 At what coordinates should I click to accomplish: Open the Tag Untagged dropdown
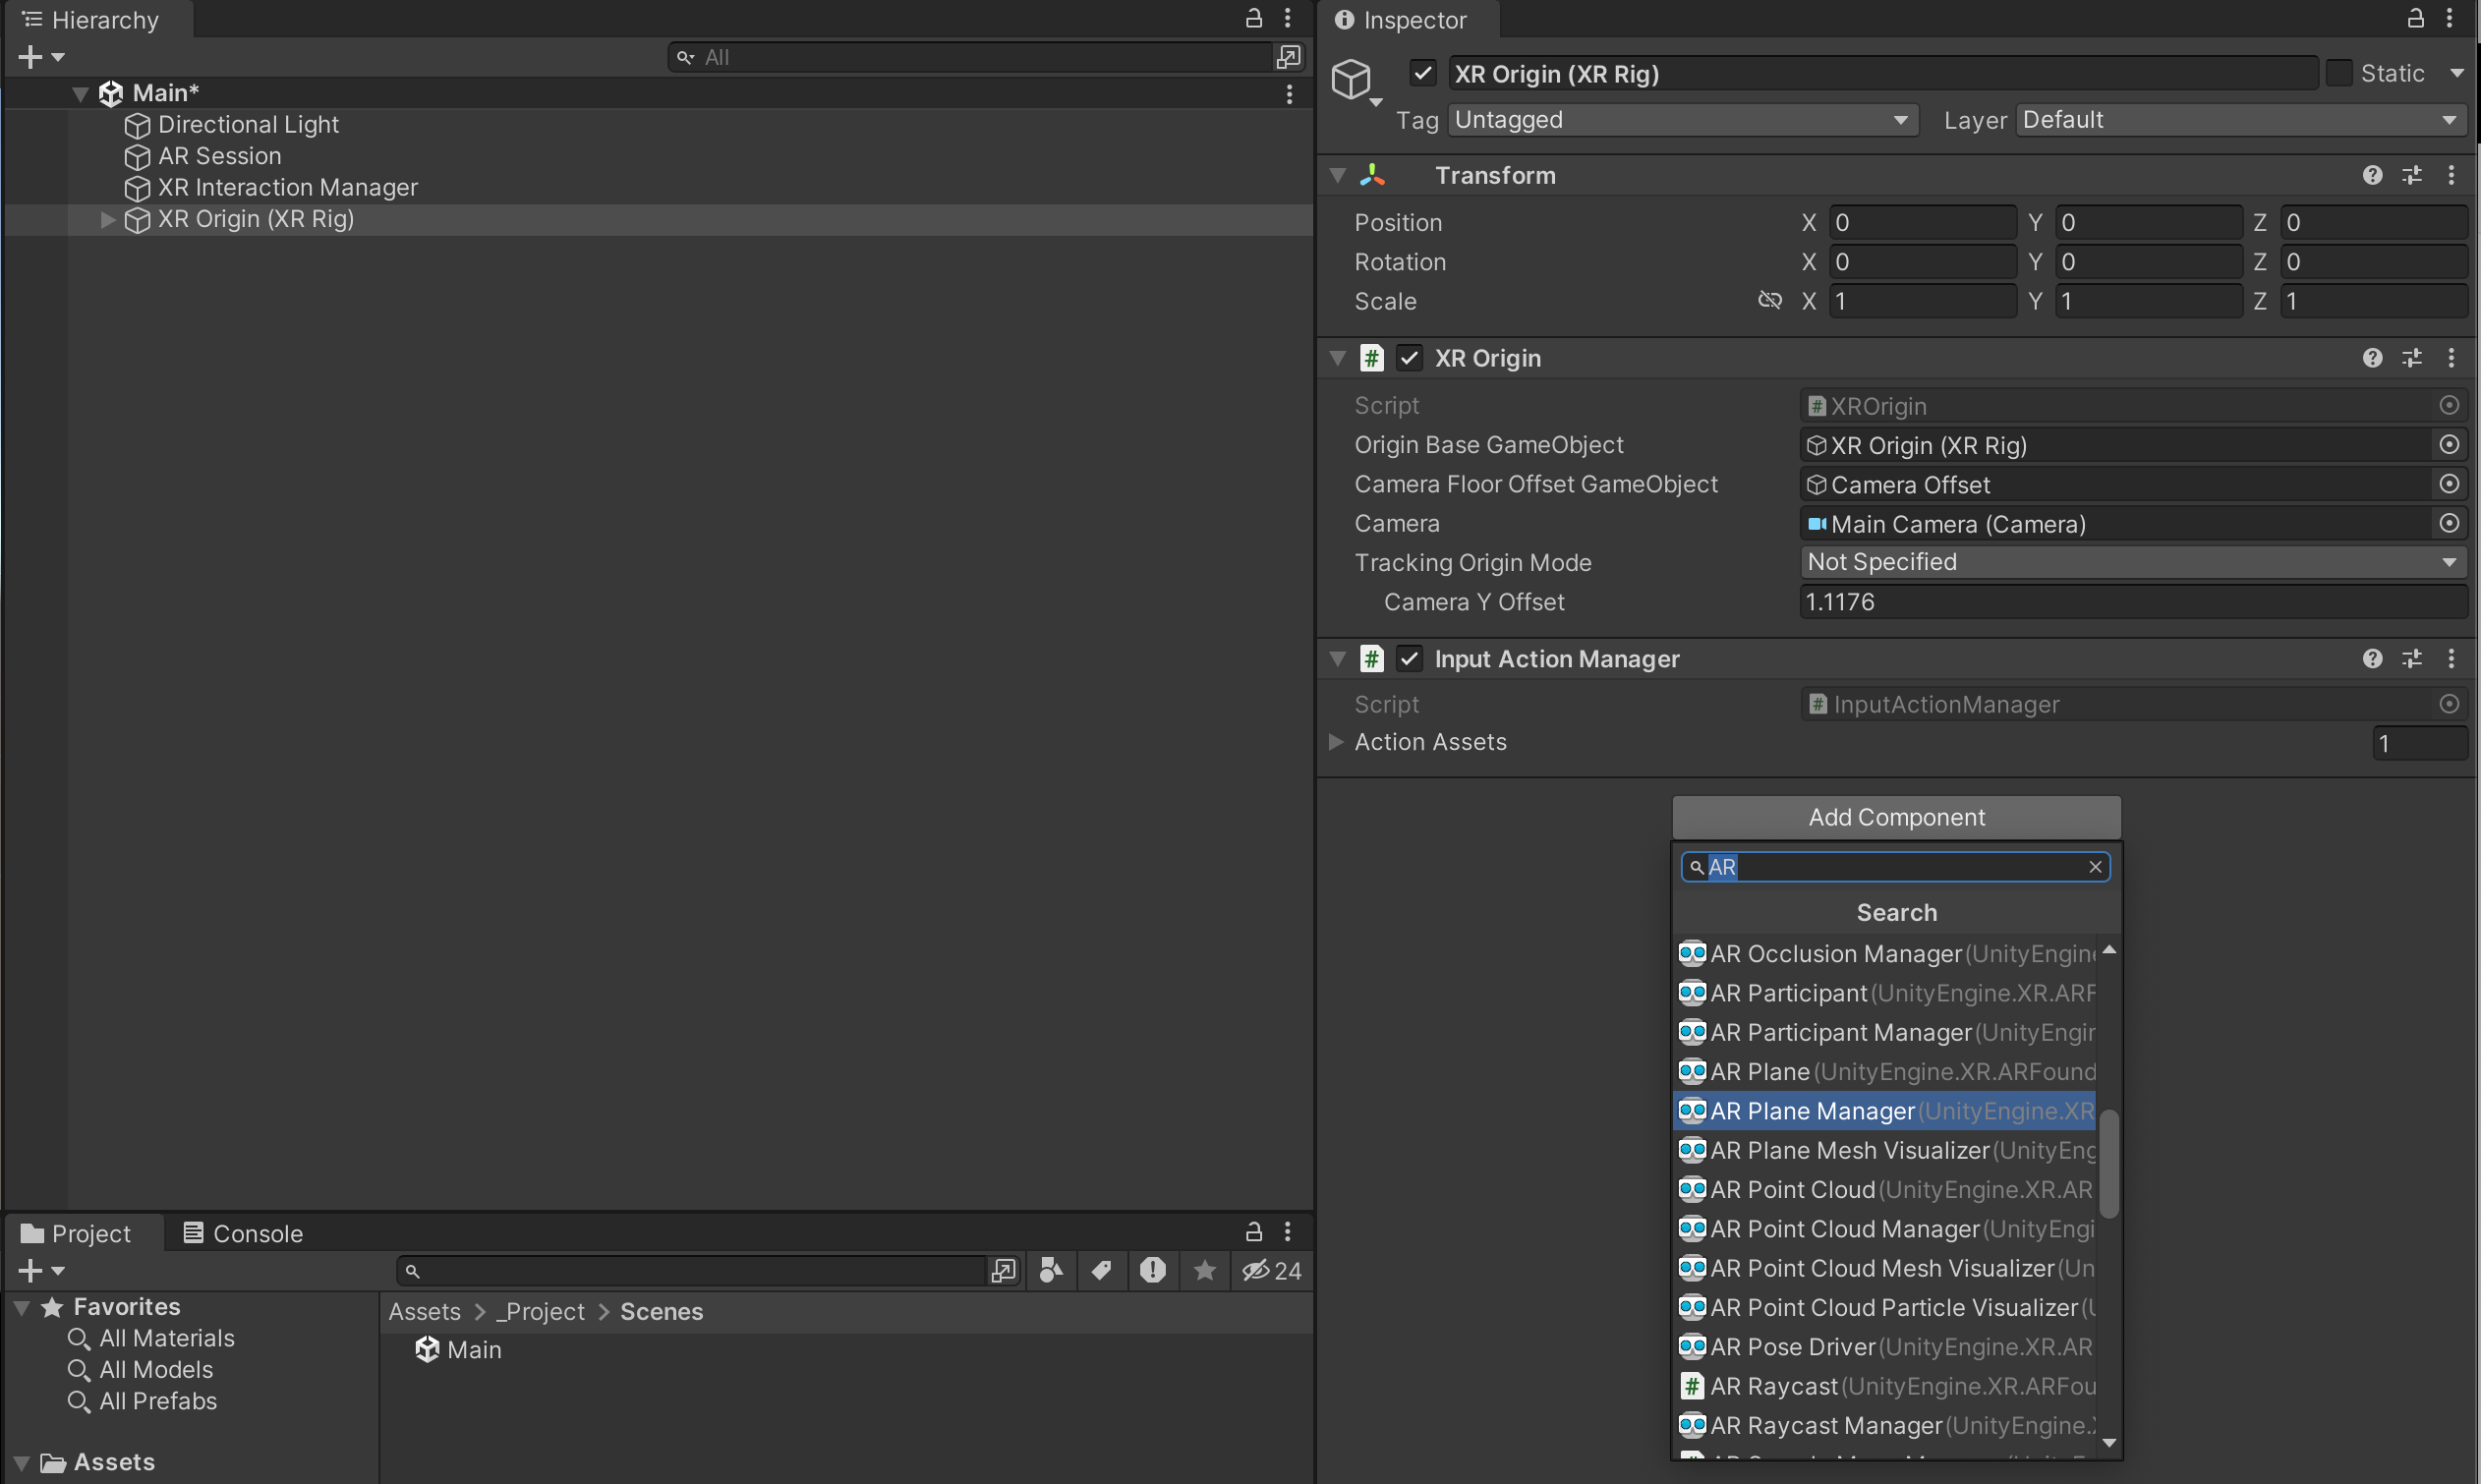[x=1682, y=120]
